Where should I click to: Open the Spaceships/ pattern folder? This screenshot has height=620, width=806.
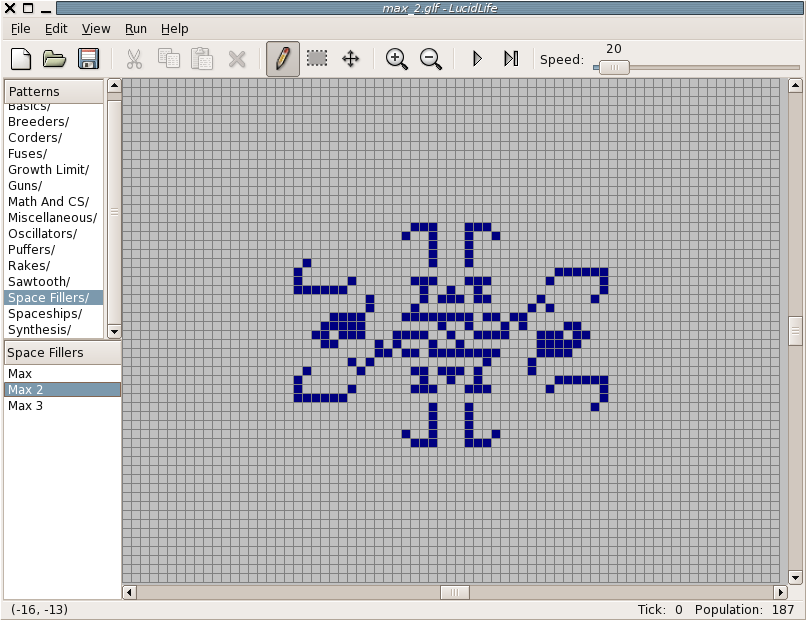click(45, 314)
